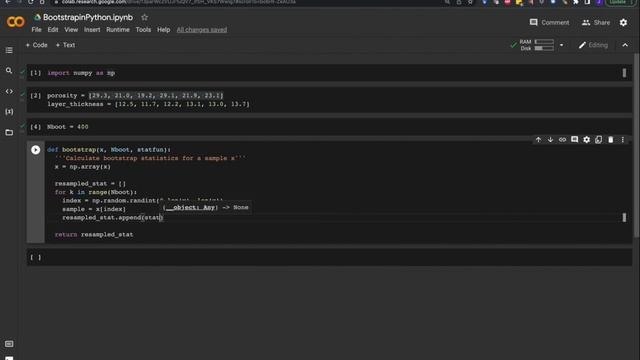
Task: Click the porosity list line
Action: (135, 96)
